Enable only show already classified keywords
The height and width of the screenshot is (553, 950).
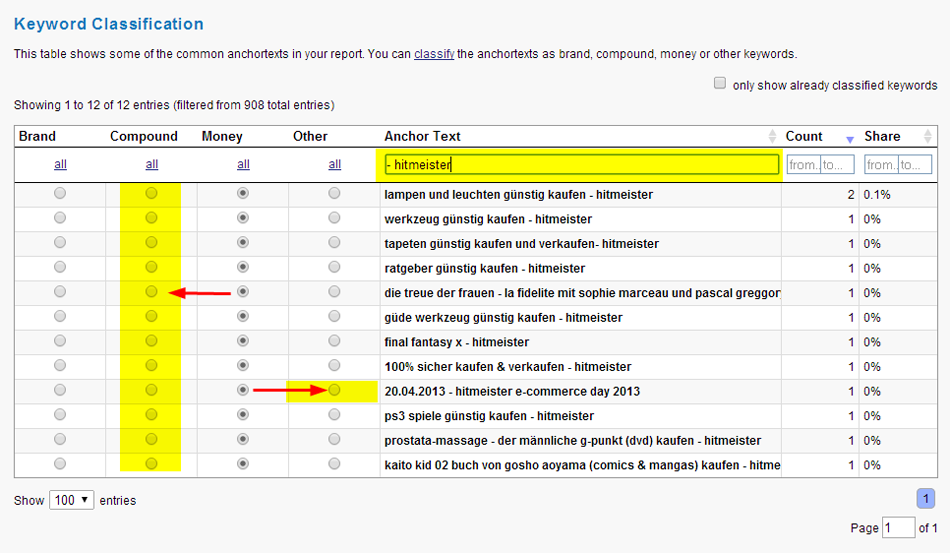tap(720, 83)
